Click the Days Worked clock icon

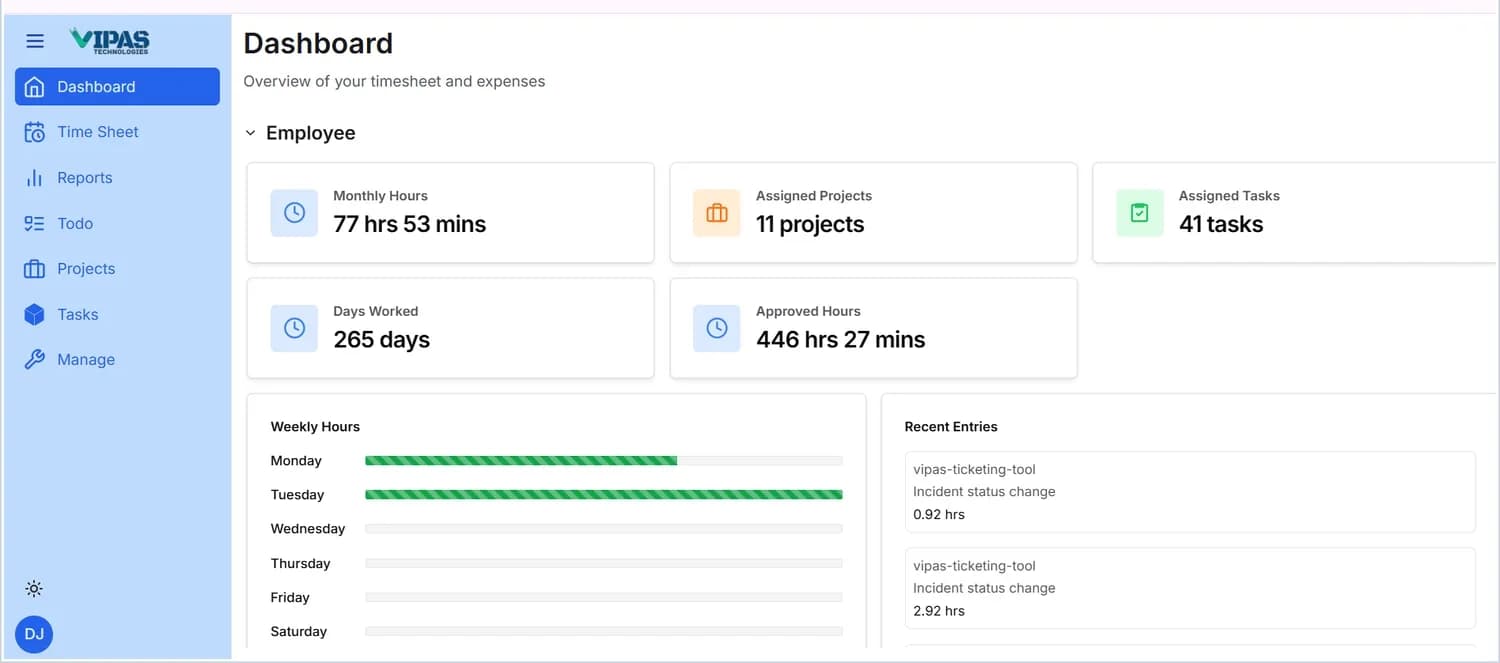pos(294,328)
